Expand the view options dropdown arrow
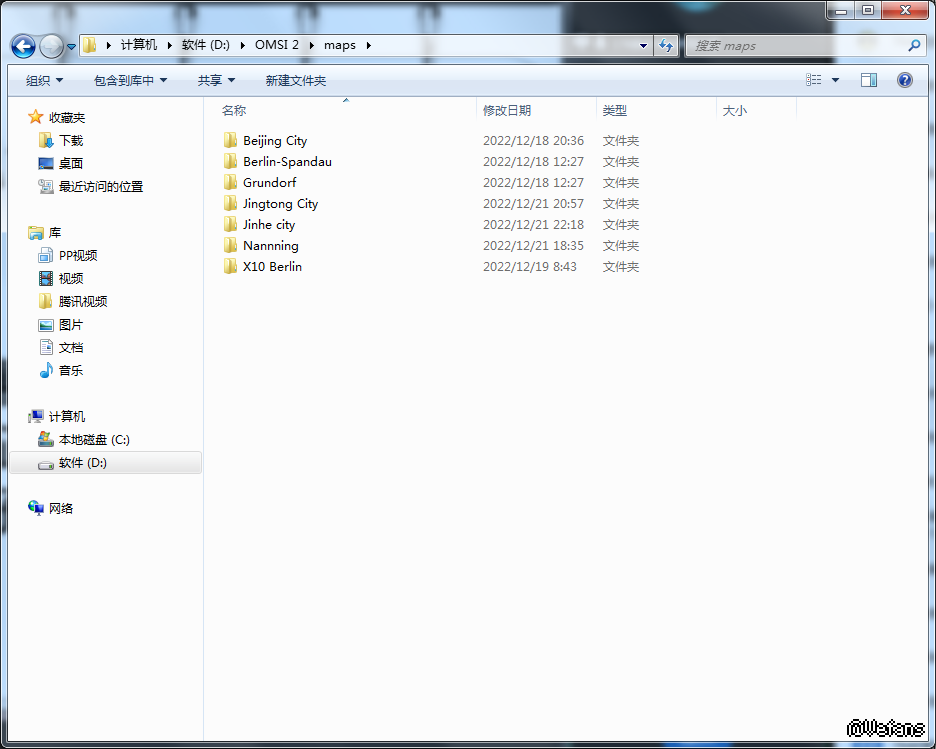Viewport: 936px width, 749px height. [835, 80]
